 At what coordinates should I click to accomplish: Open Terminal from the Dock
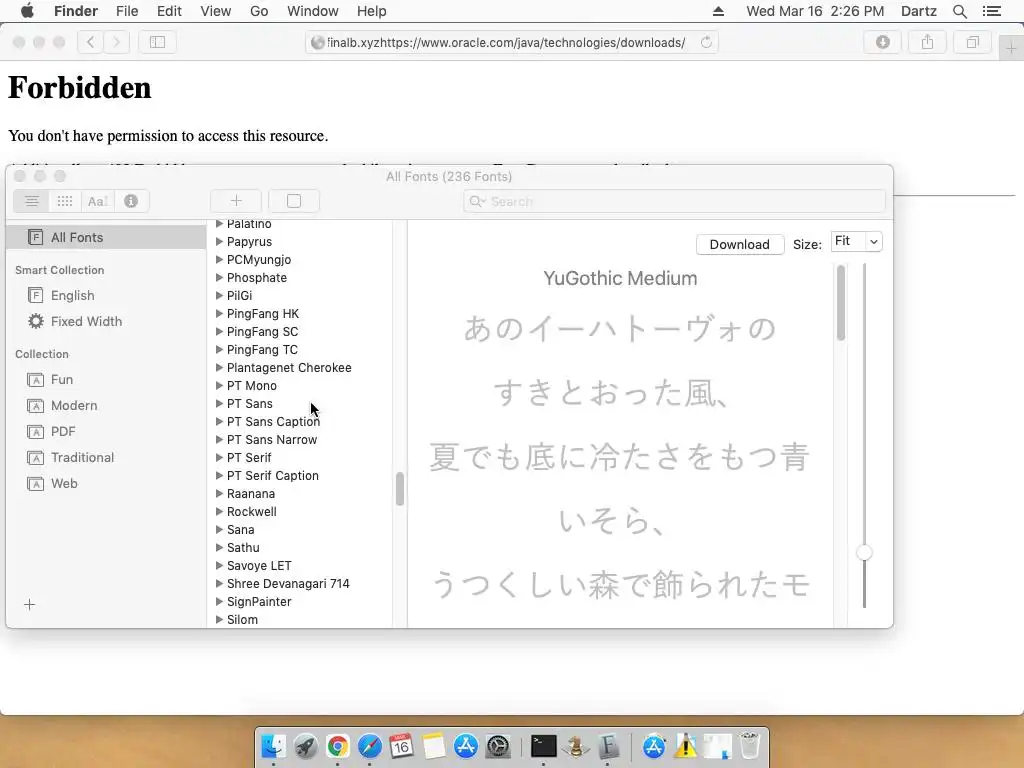[543, 746]
